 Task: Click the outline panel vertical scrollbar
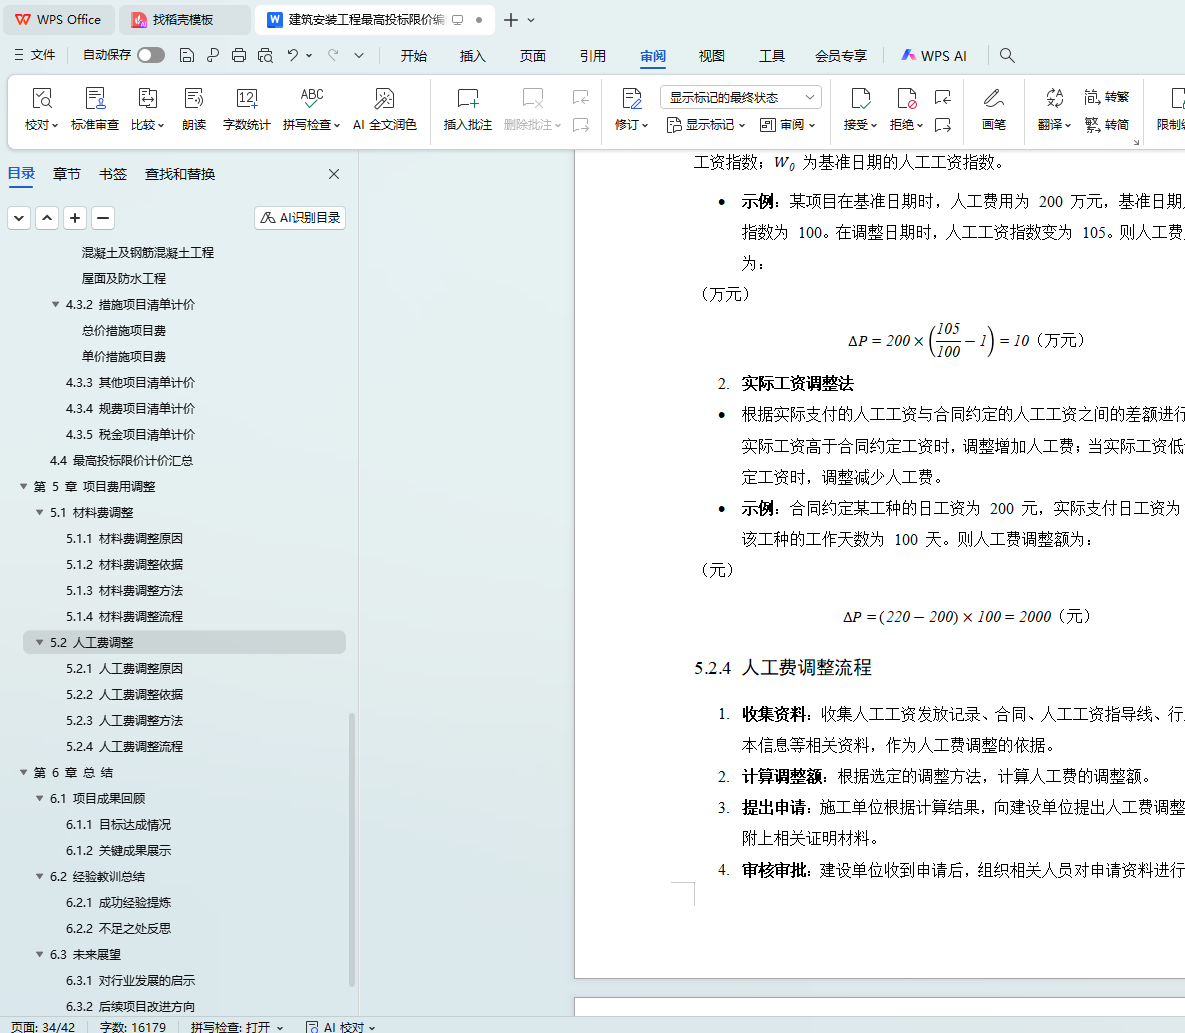tap(351, 848)
